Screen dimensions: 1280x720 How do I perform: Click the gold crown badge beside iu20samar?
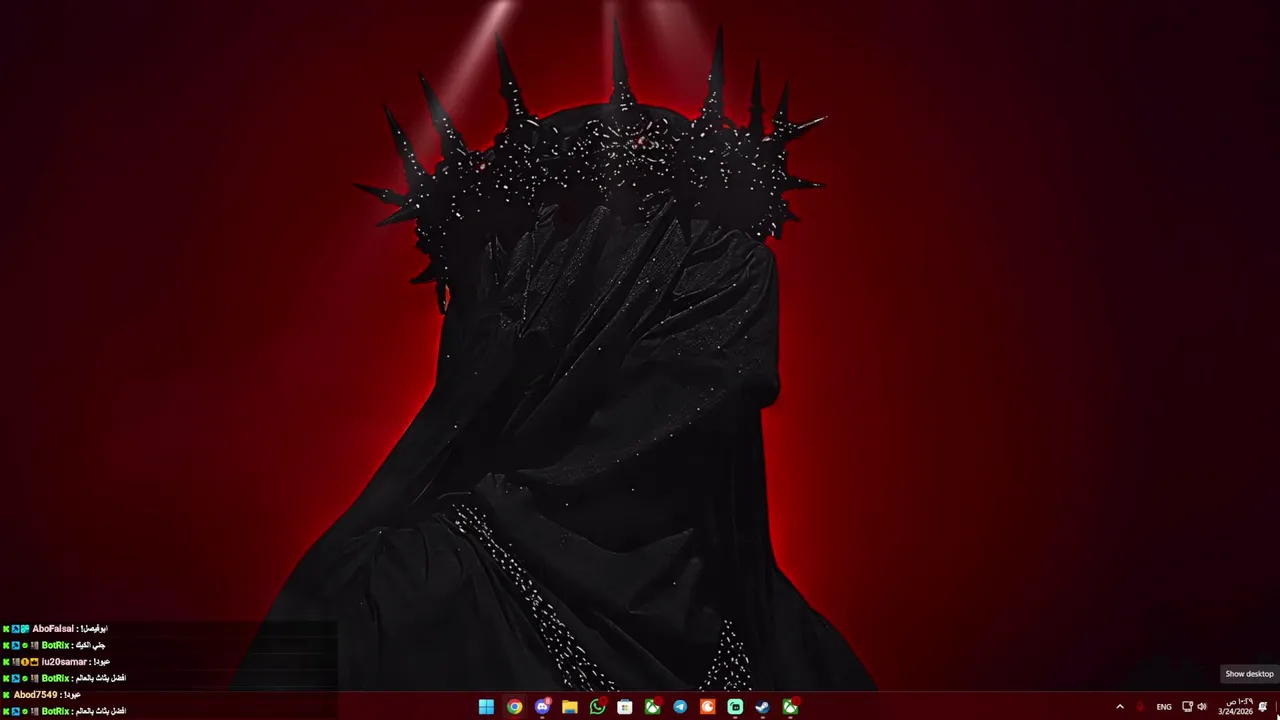pos(34,662)
